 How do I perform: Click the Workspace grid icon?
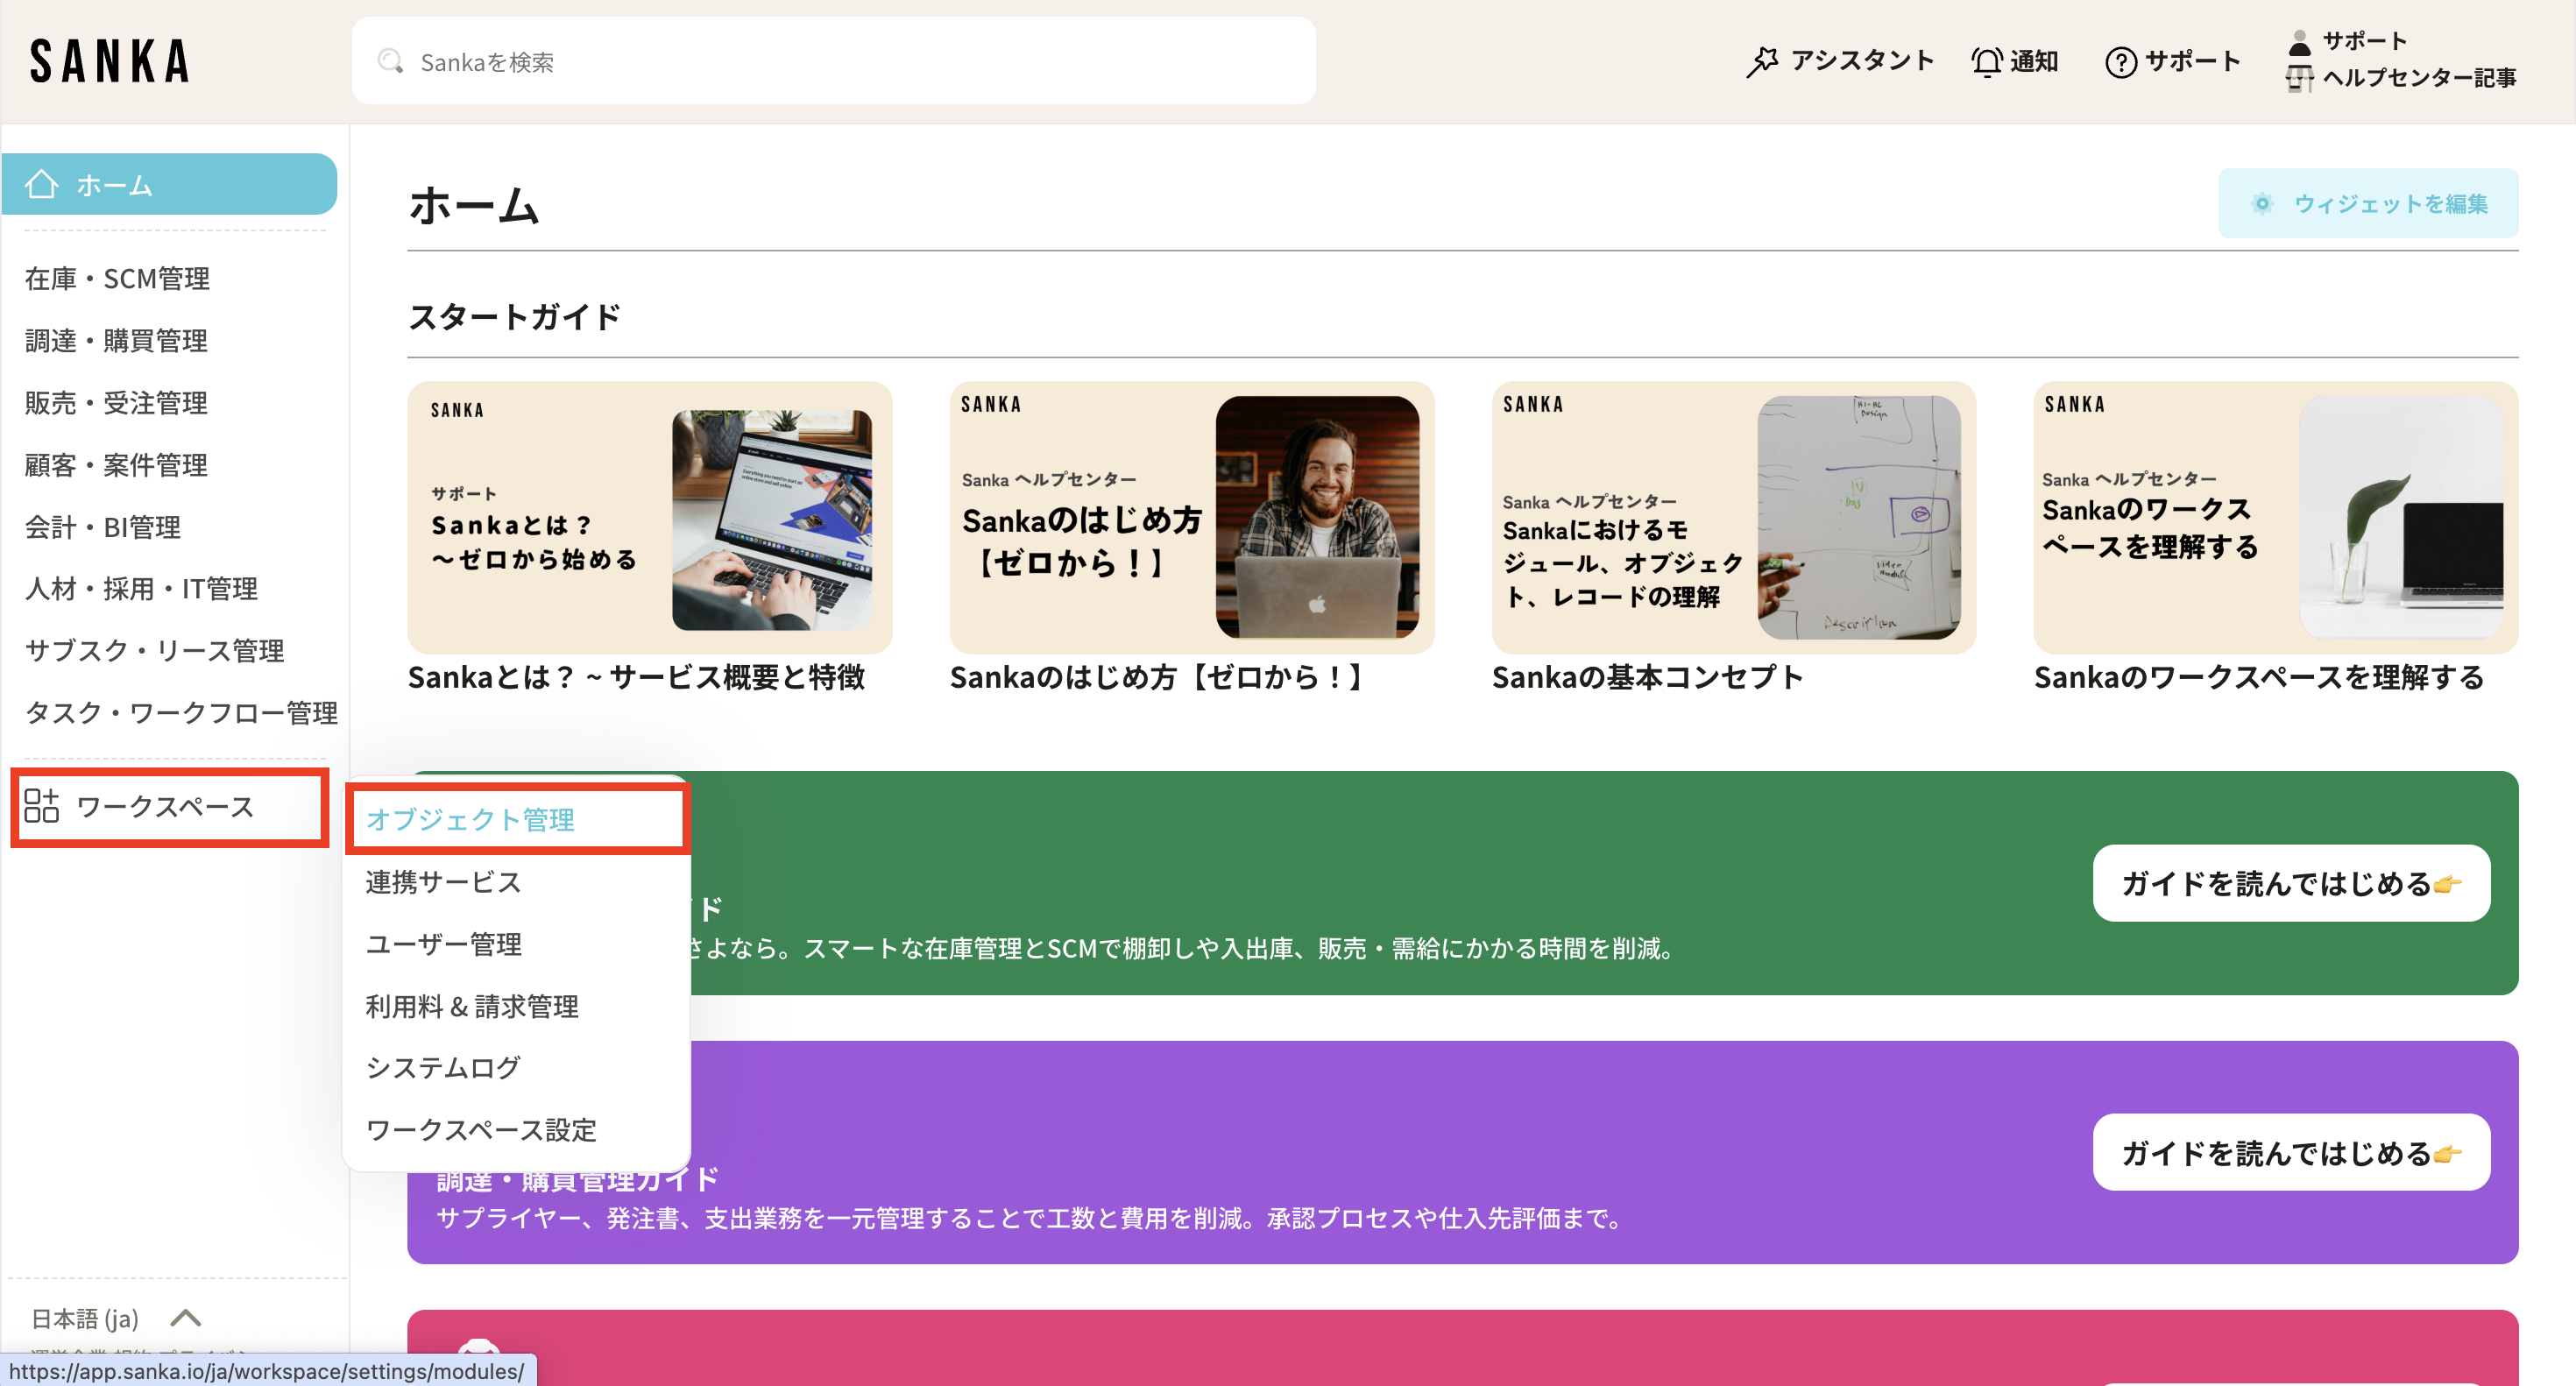(42, 806)
